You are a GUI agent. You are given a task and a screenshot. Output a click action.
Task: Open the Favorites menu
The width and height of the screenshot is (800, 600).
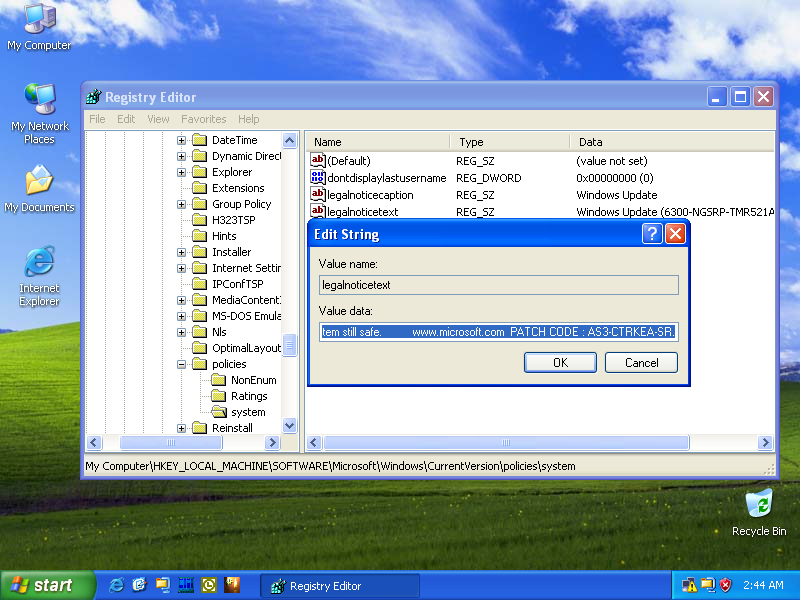tap(204, 119)
